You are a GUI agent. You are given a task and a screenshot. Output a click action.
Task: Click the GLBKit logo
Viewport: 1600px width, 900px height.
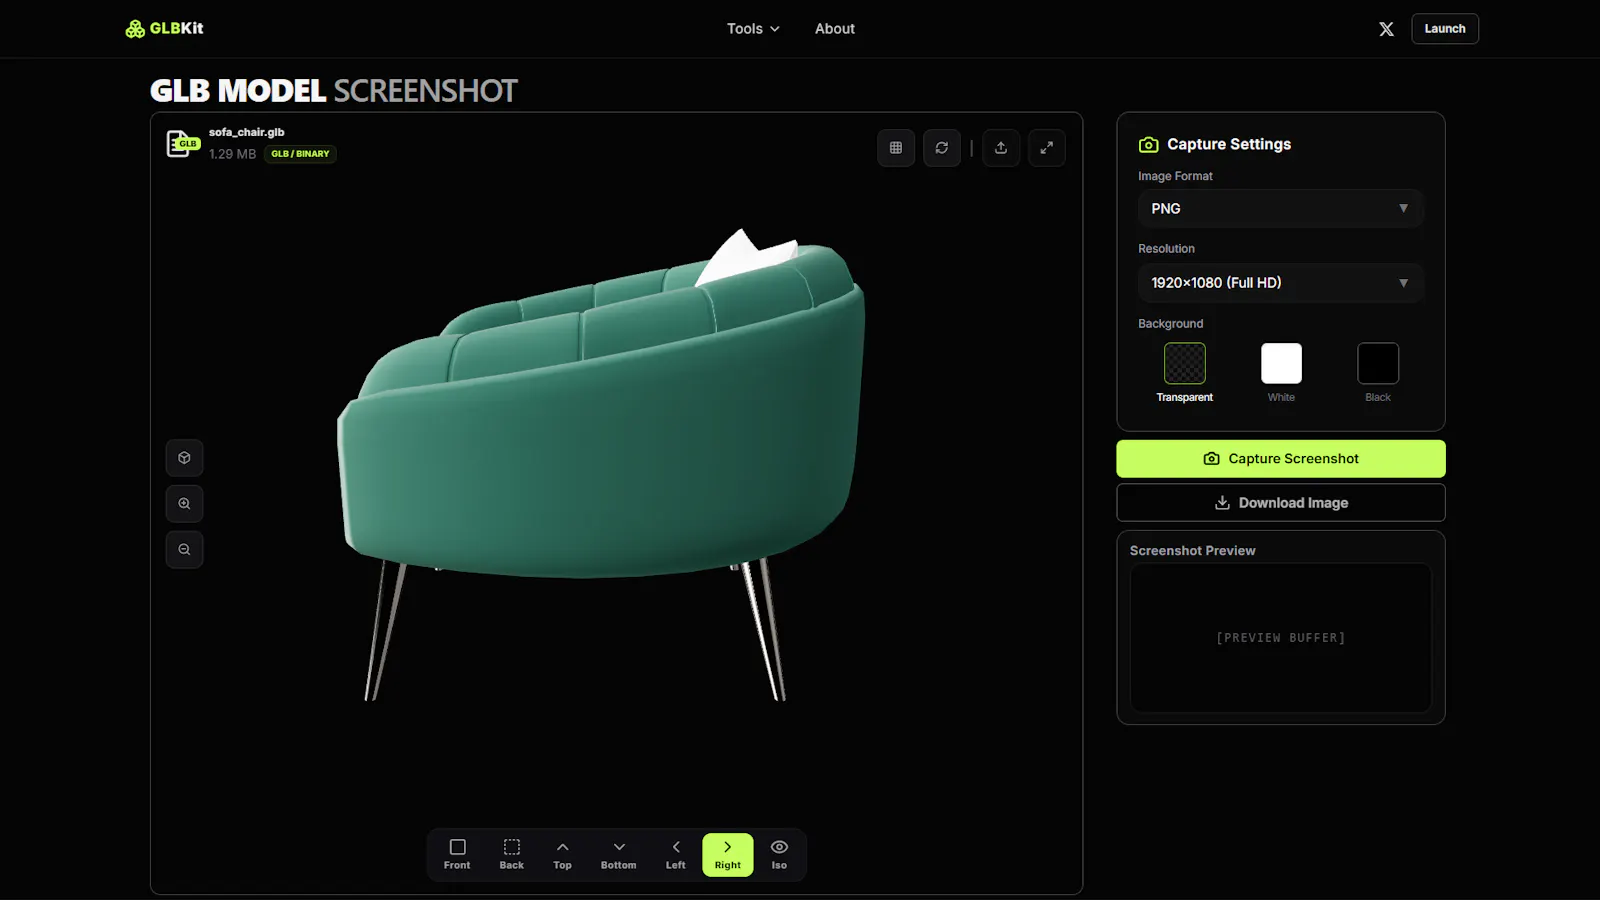[164, 29]
